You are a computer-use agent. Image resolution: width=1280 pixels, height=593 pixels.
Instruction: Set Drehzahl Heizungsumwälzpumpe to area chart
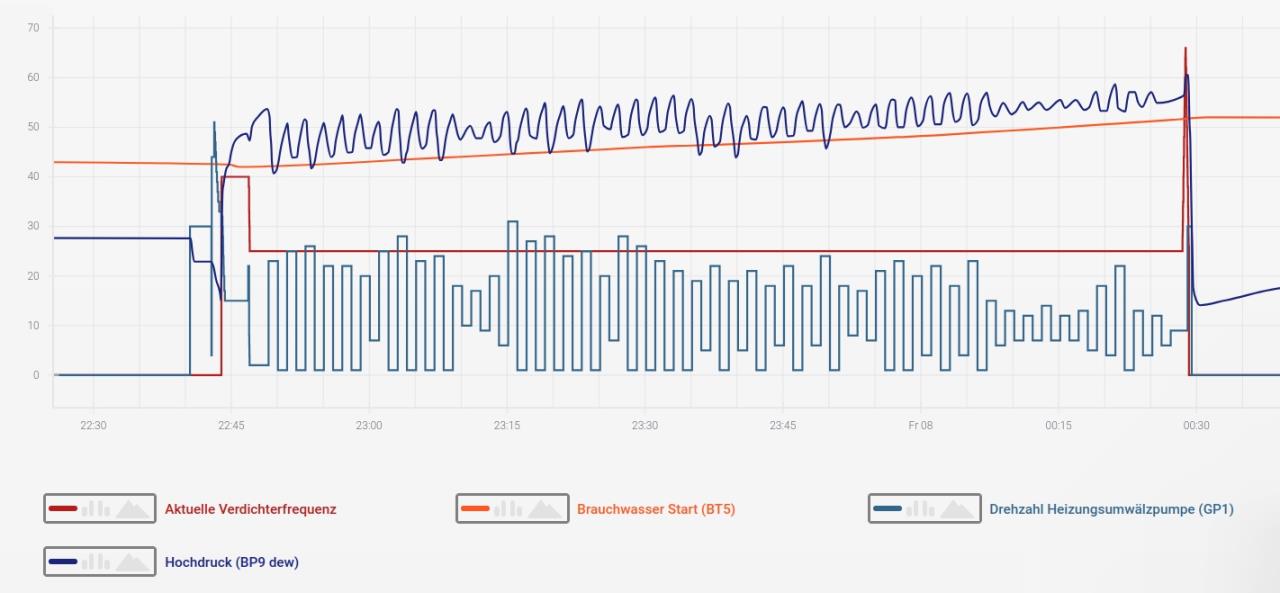957,509
